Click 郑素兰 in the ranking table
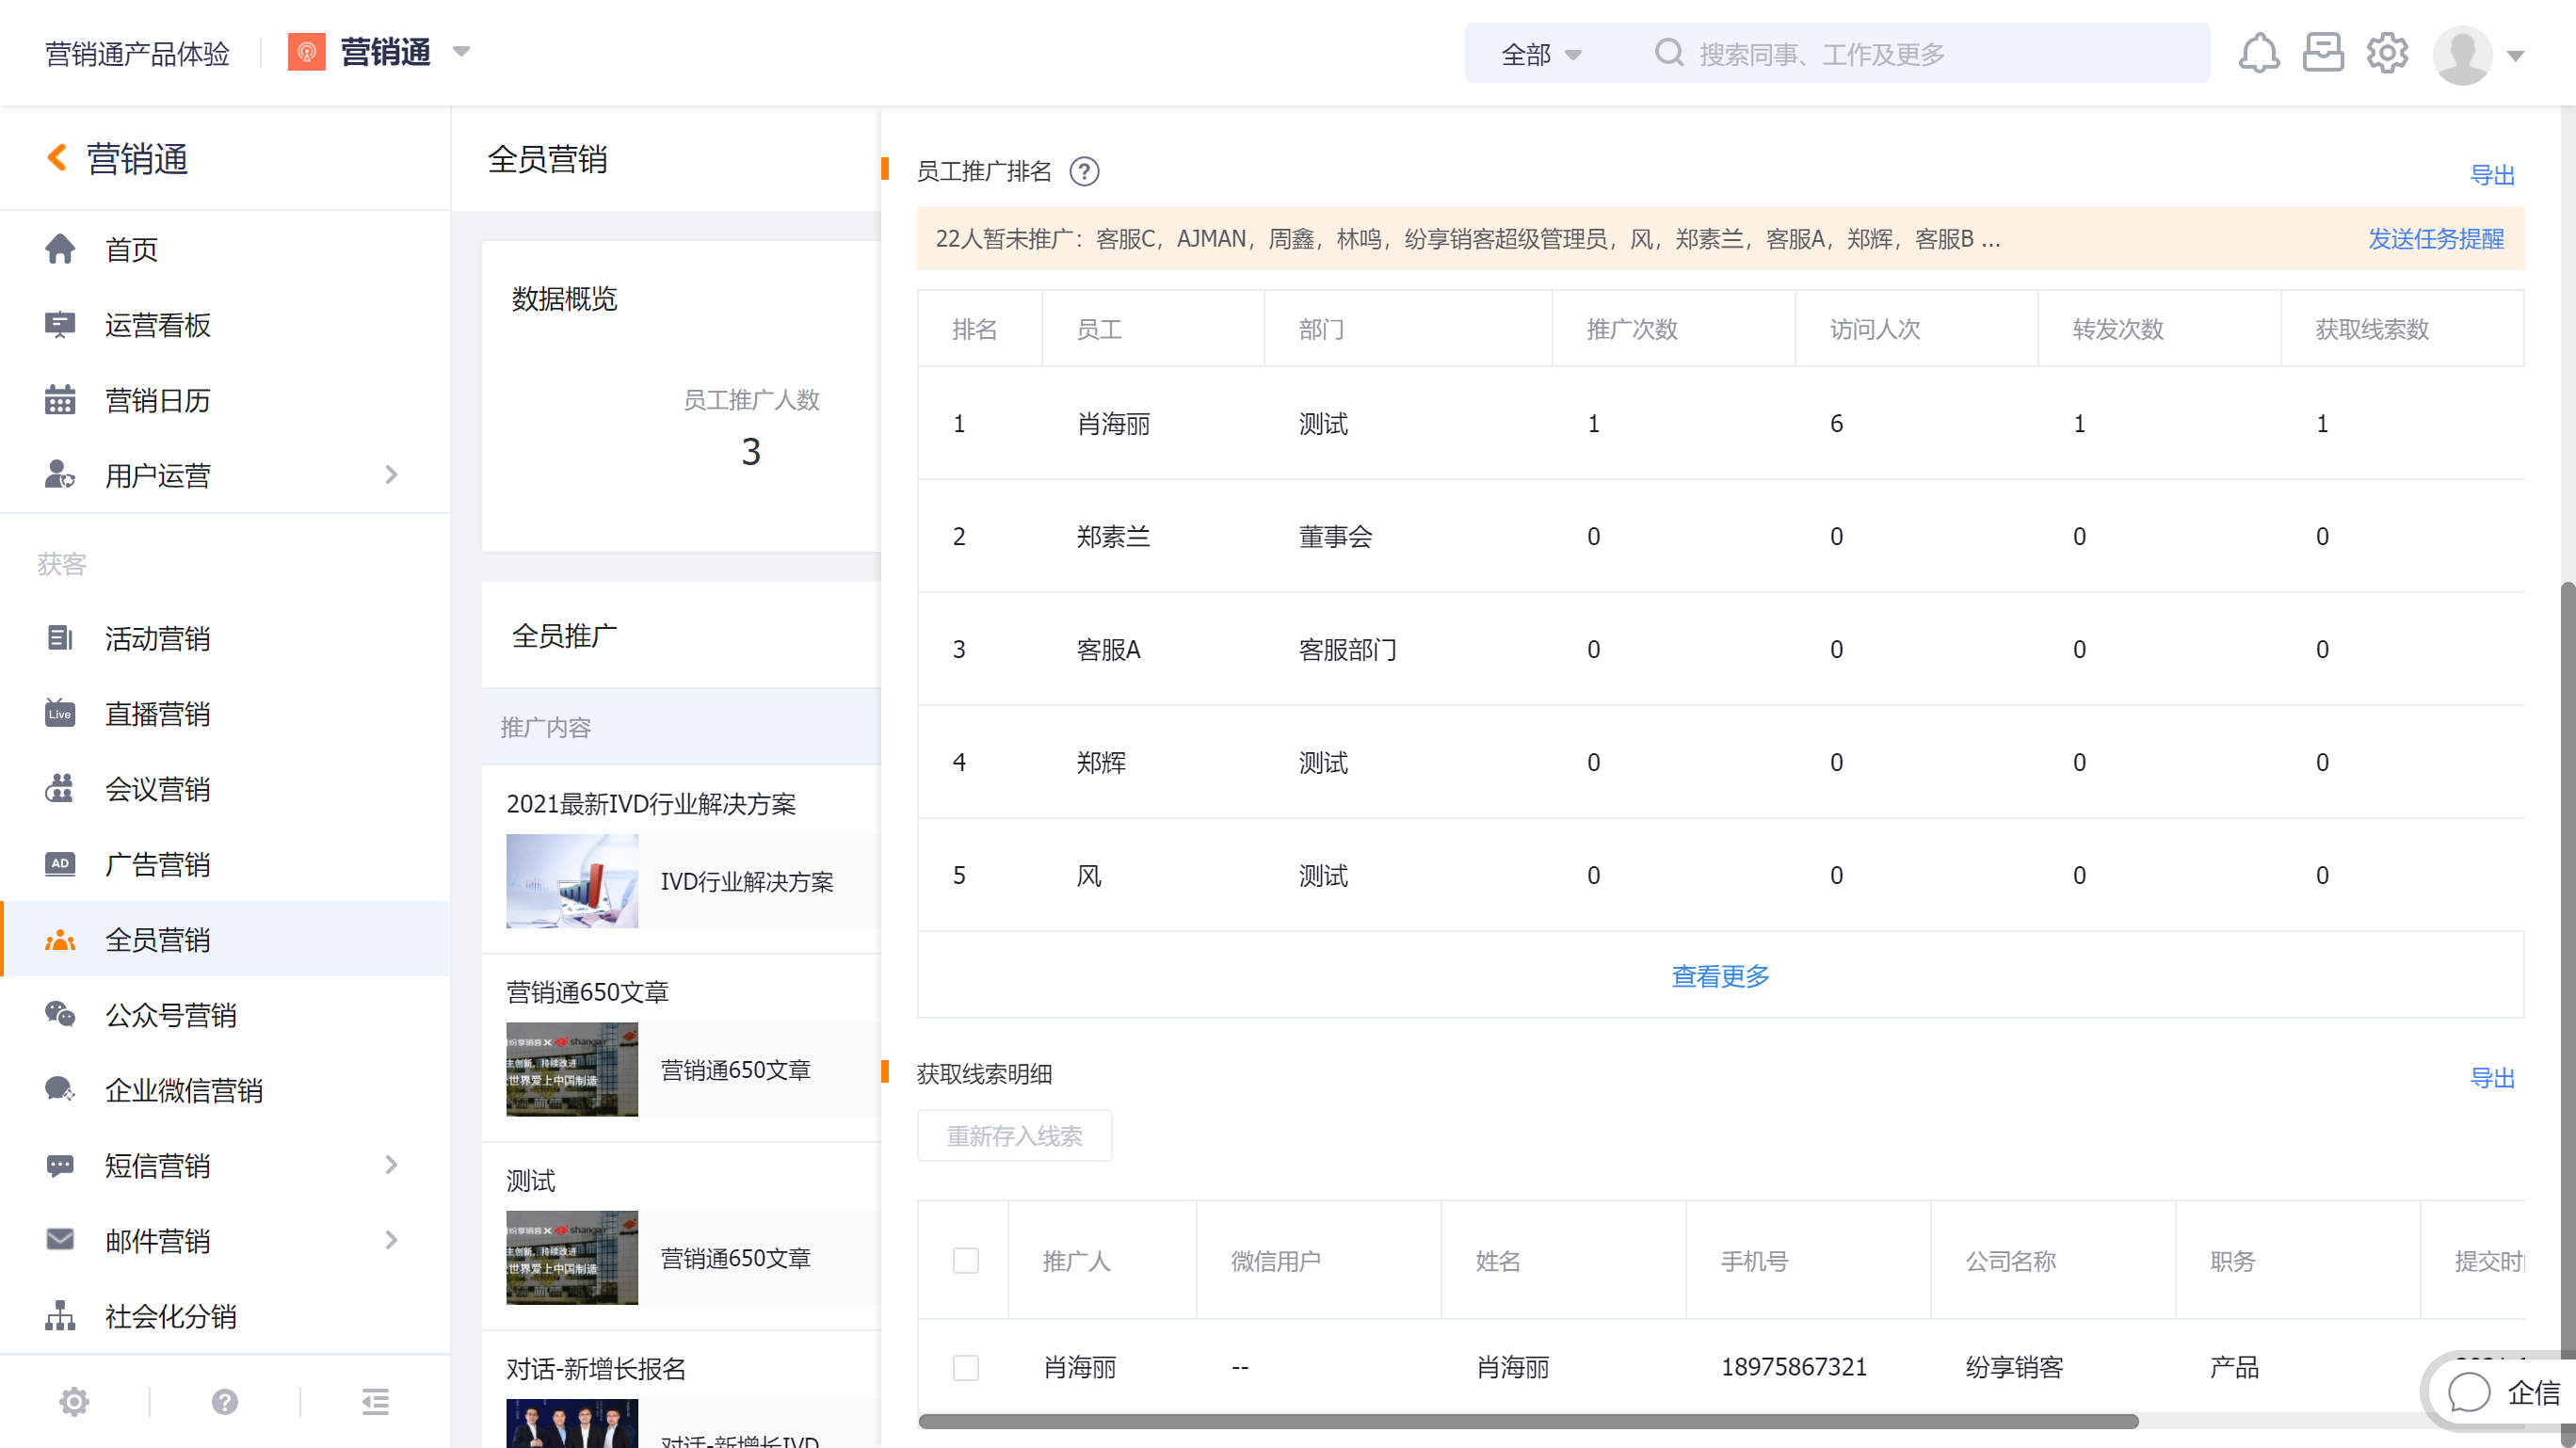The height and width of the screenshot is (1448, 2576). (x=1113, y=536)
